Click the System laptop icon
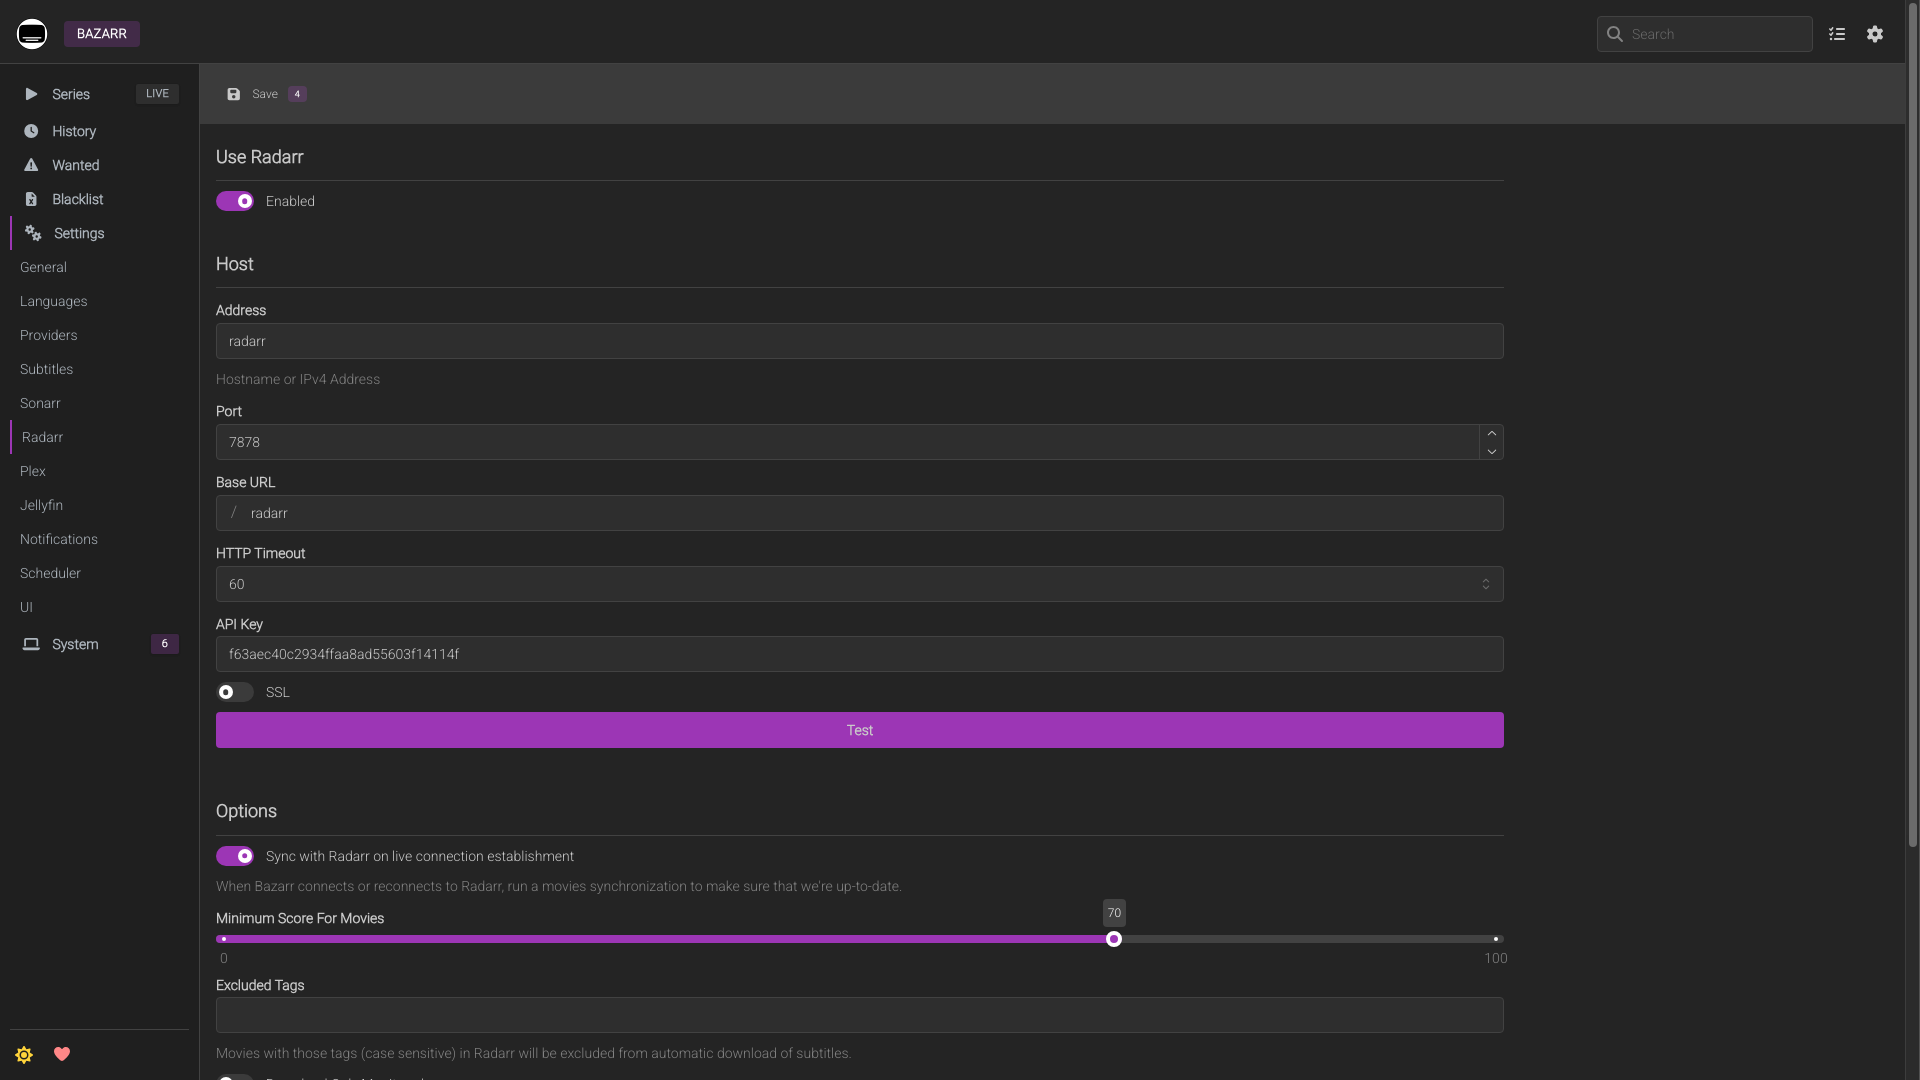This screenshot has width=1920, height=1080. tap(31, 644)
